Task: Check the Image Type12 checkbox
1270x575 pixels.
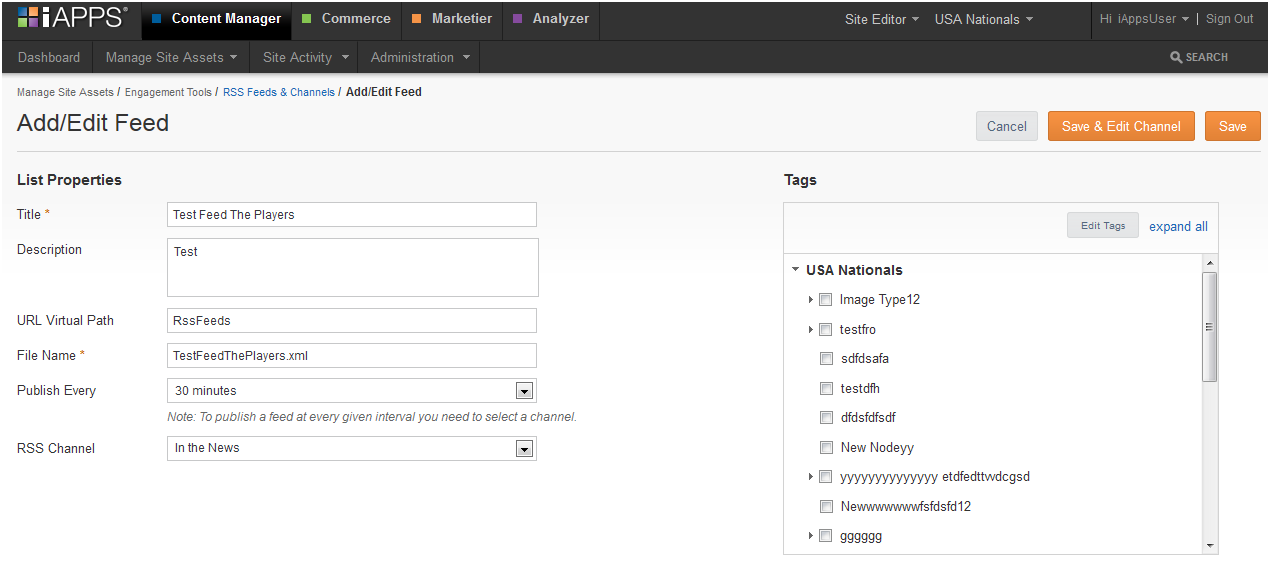Action: [826, 299]
